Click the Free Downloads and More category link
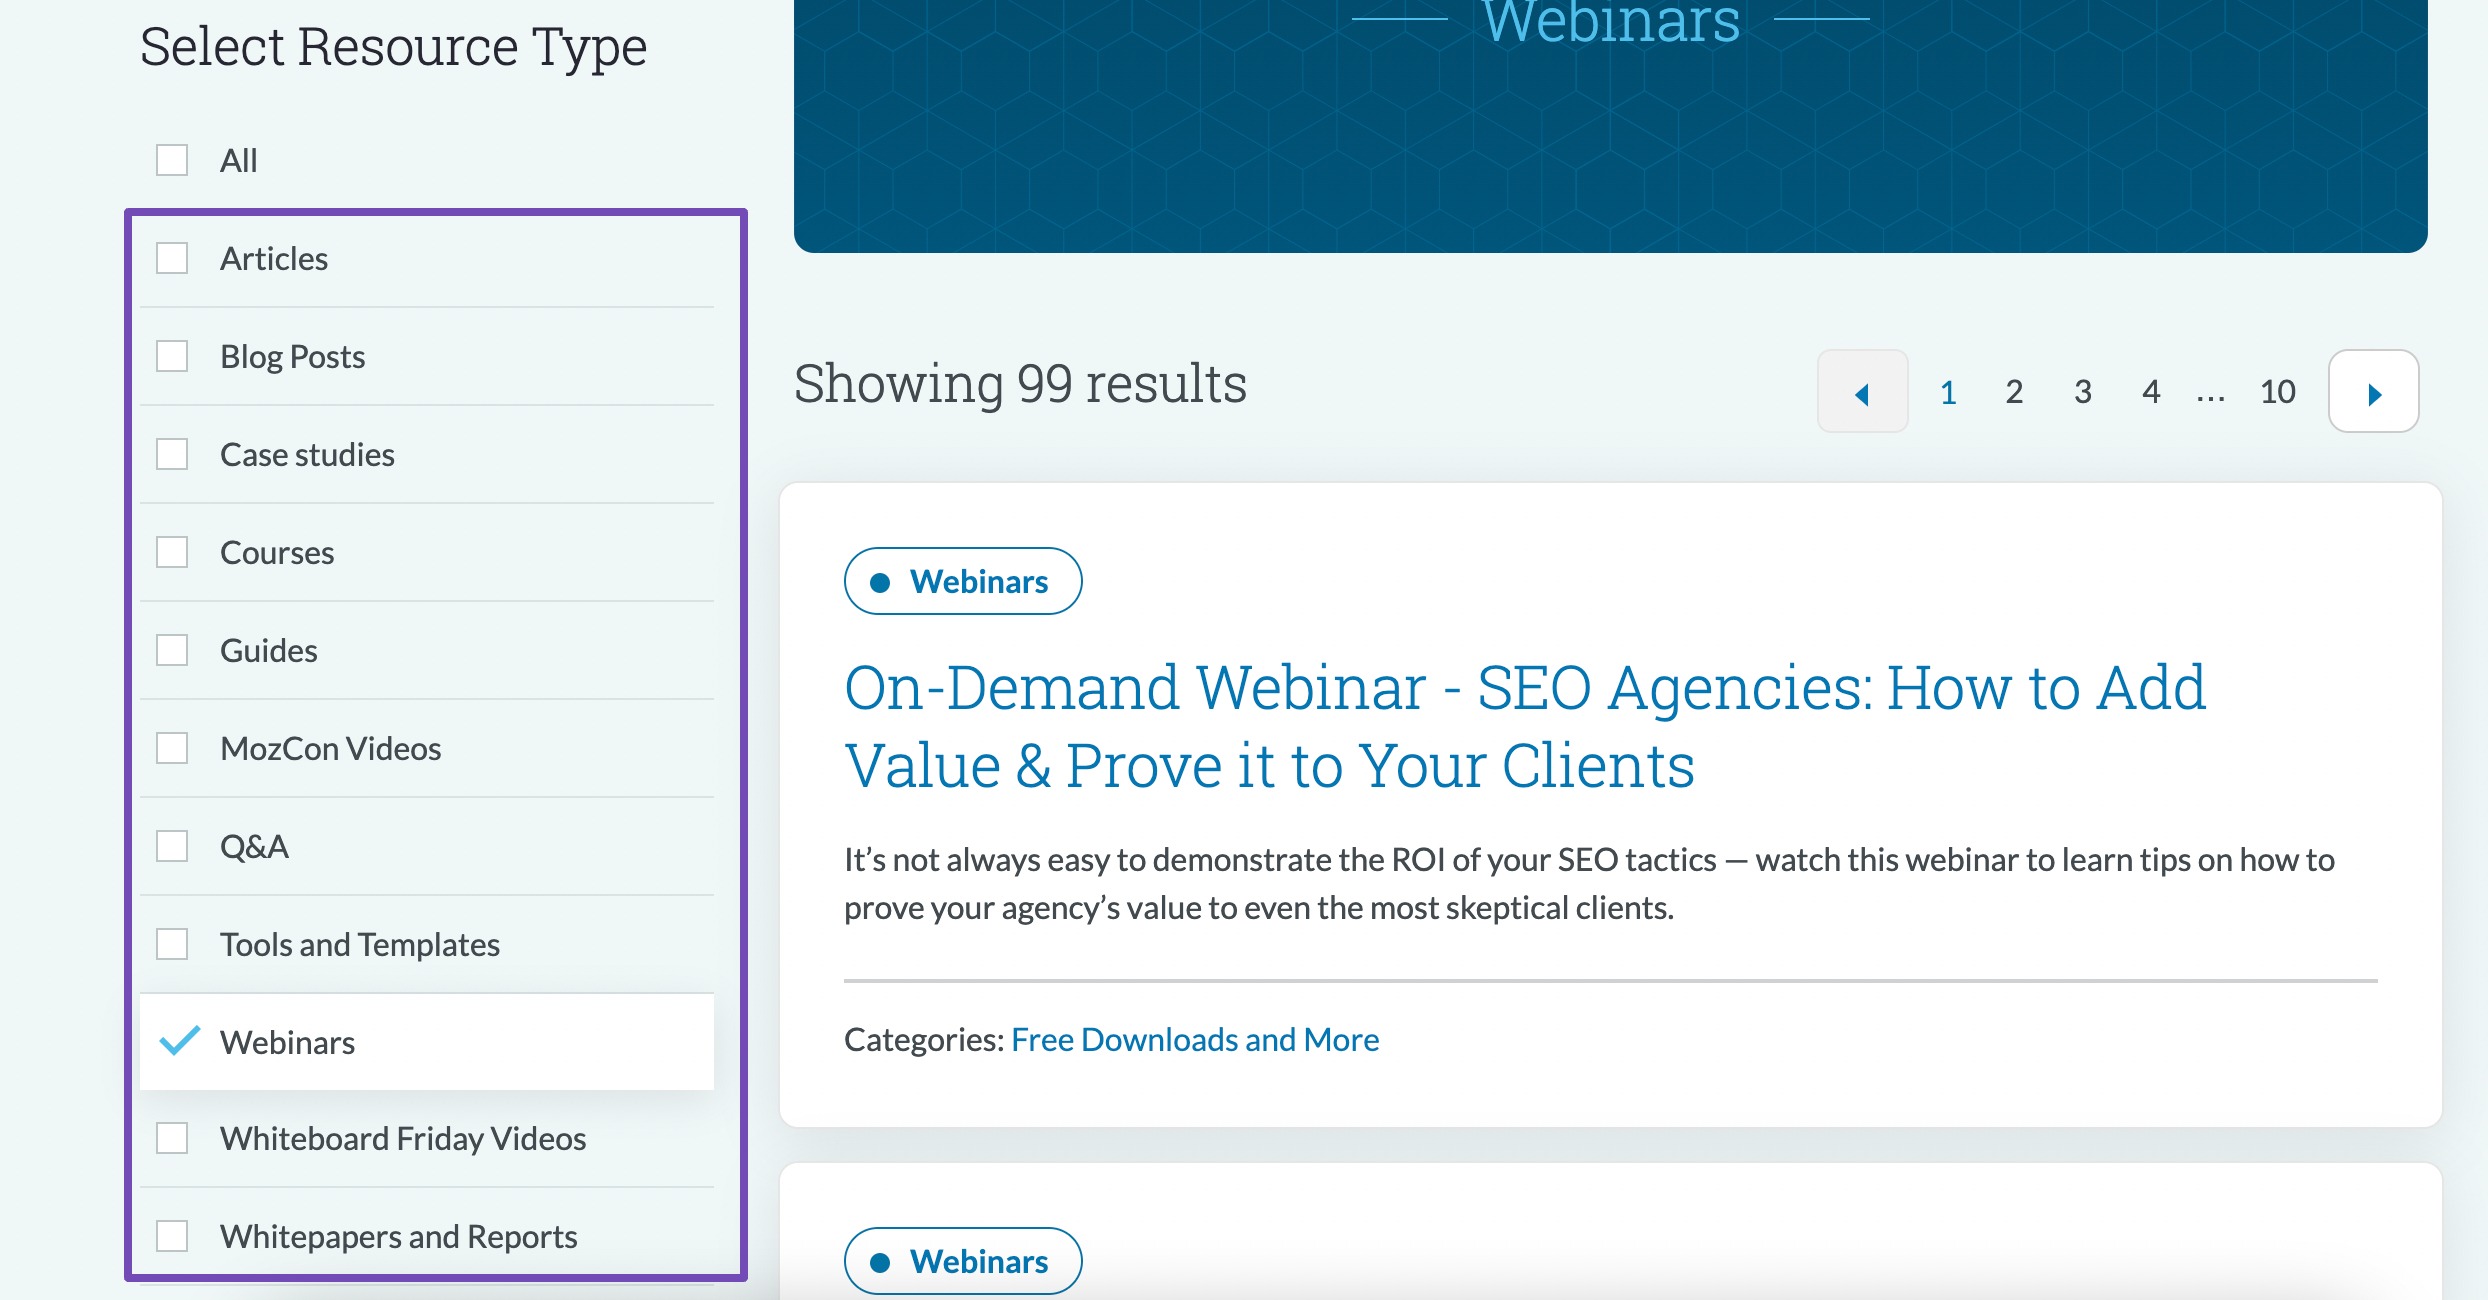The height and width of the screenshot is (1300, 2488). [1195, 1038]
